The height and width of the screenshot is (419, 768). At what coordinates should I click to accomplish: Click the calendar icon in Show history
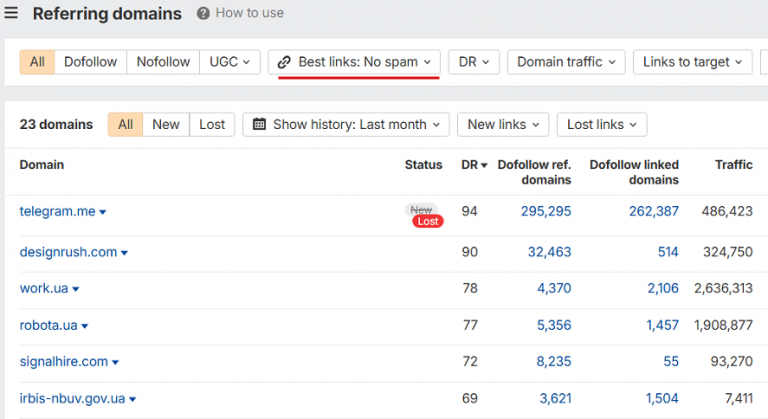tap(260, 124)
